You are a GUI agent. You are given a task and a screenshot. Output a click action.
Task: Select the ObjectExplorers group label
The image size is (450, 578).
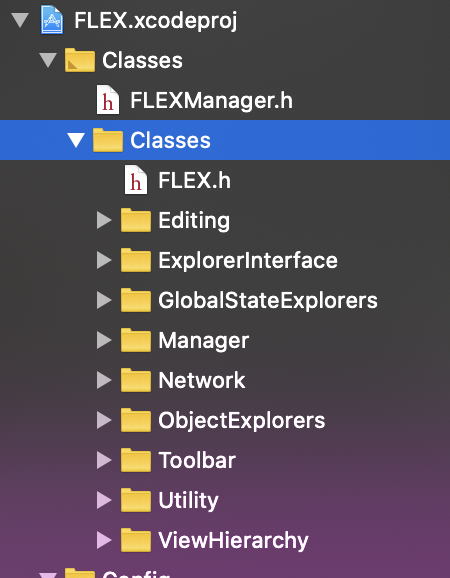coord(242,421)
